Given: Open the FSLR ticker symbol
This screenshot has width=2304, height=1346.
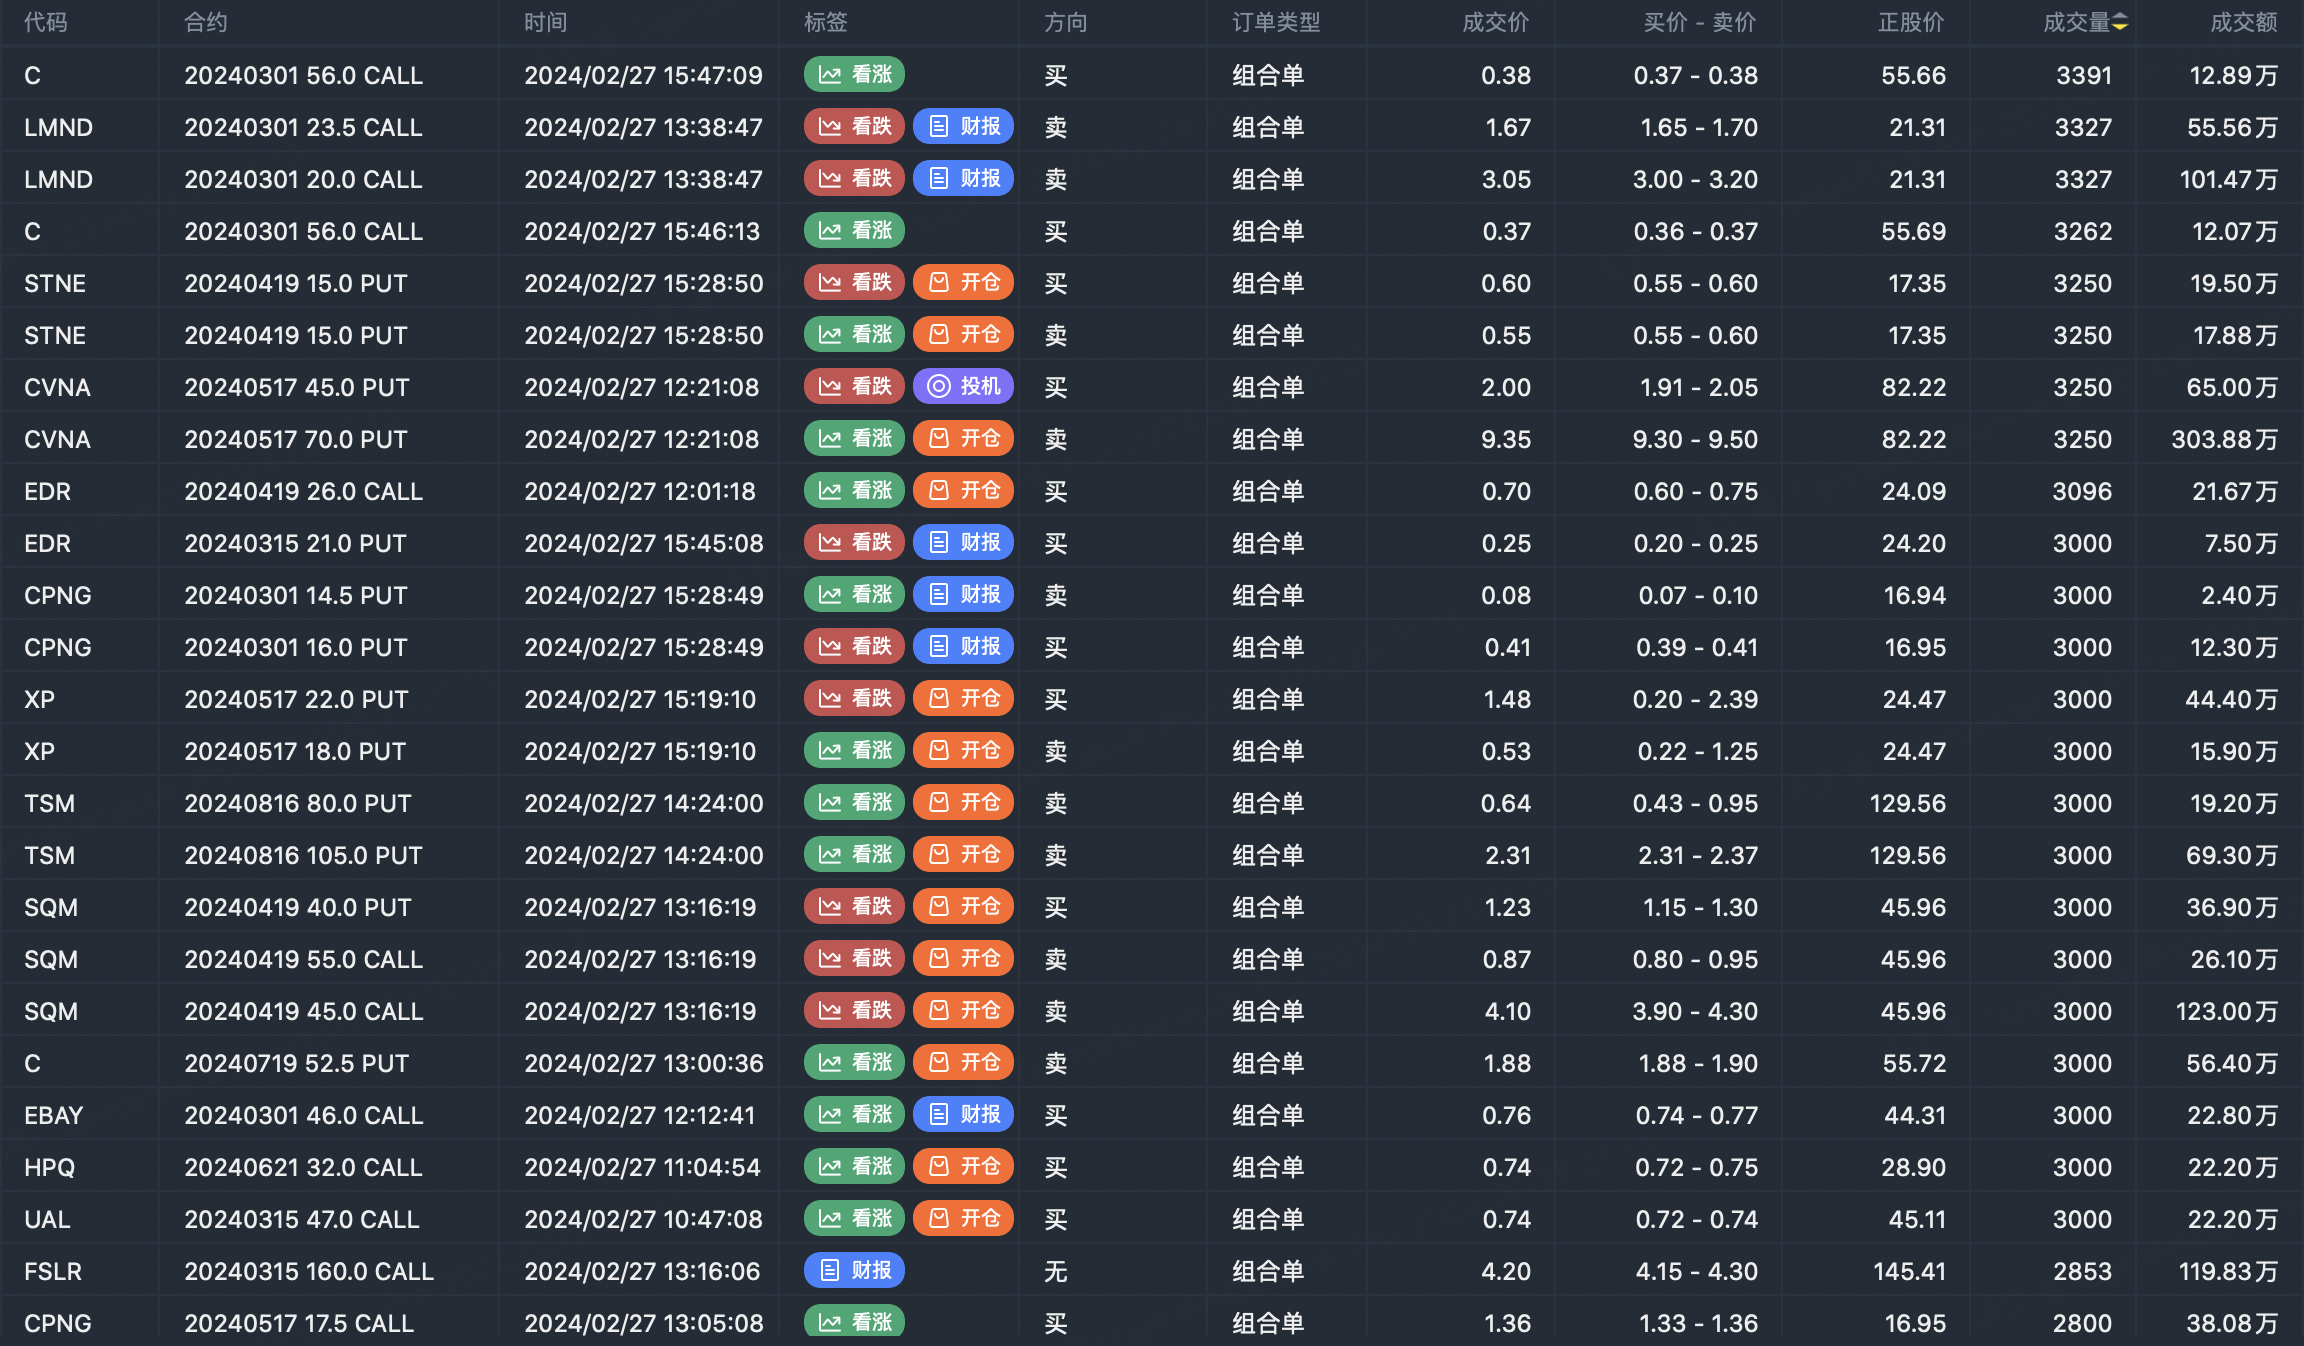Looking at the screenshot, I should tap(53, 1271).
